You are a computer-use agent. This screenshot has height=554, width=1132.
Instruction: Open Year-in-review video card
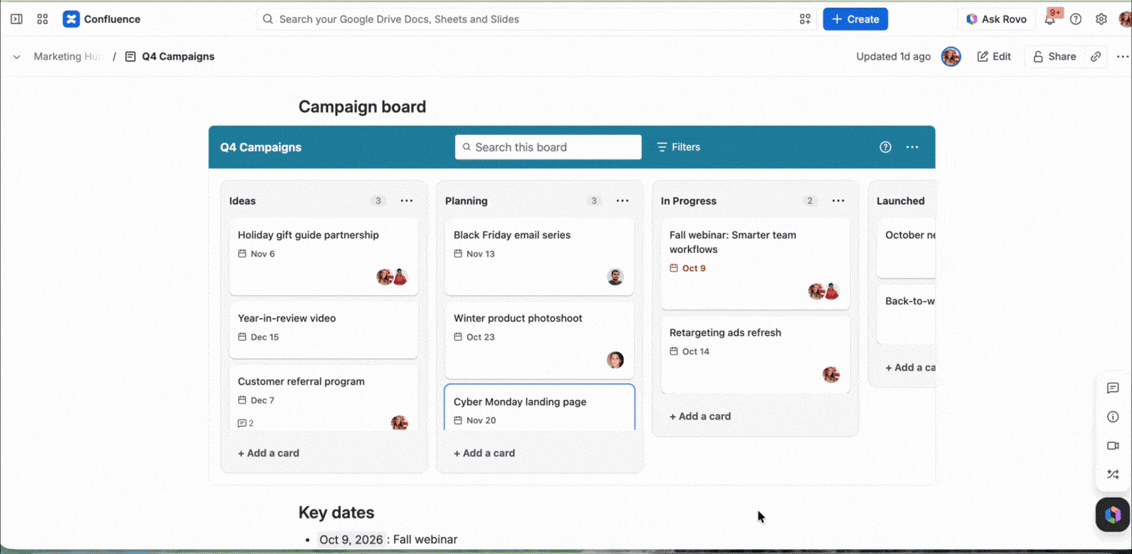click(323, 329)
